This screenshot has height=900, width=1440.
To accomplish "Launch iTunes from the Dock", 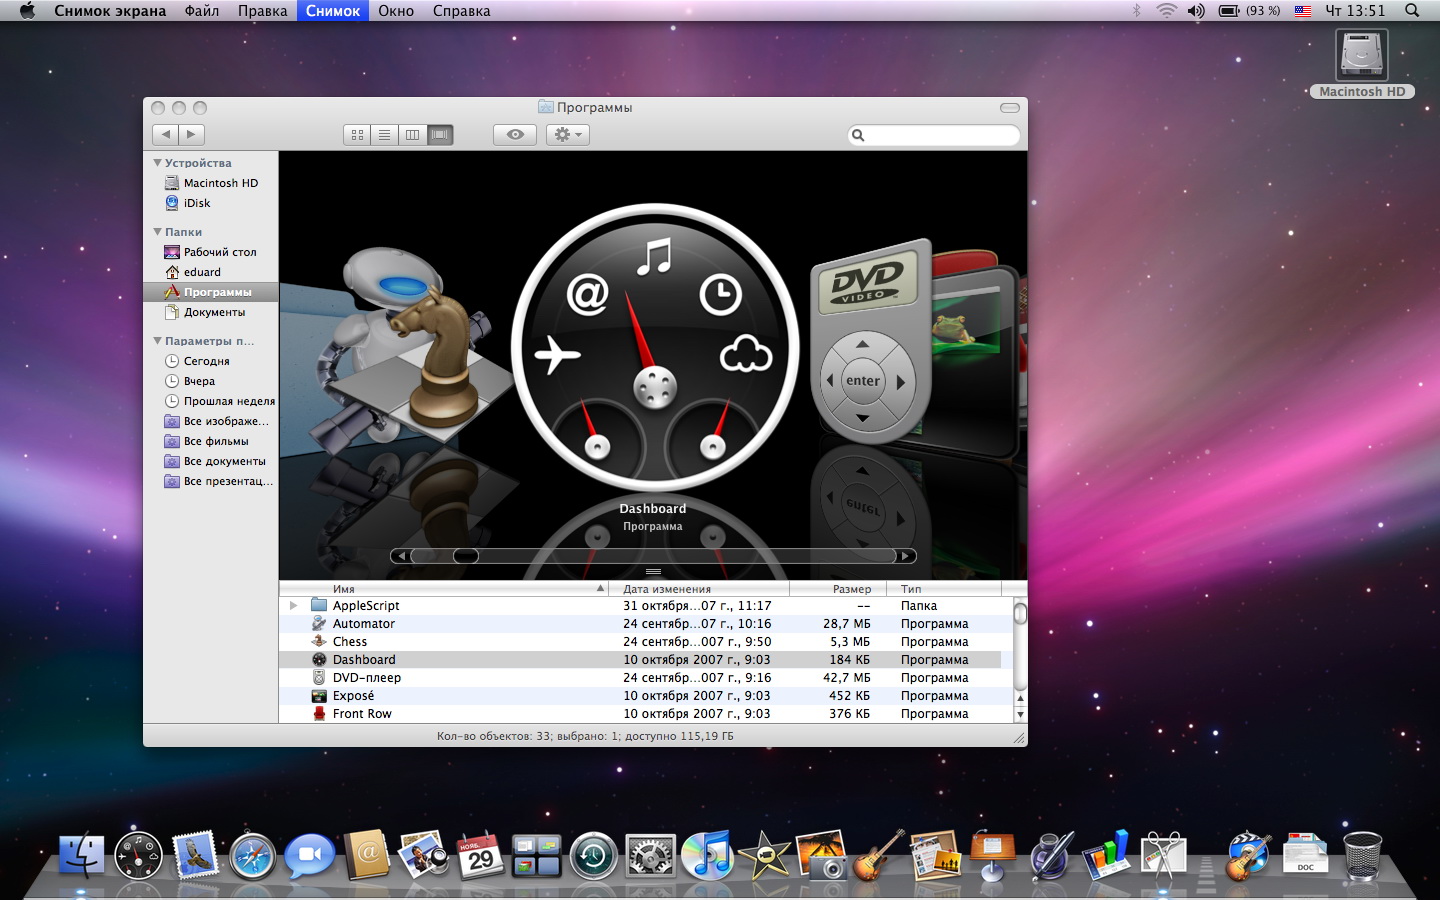I will 708,857.
